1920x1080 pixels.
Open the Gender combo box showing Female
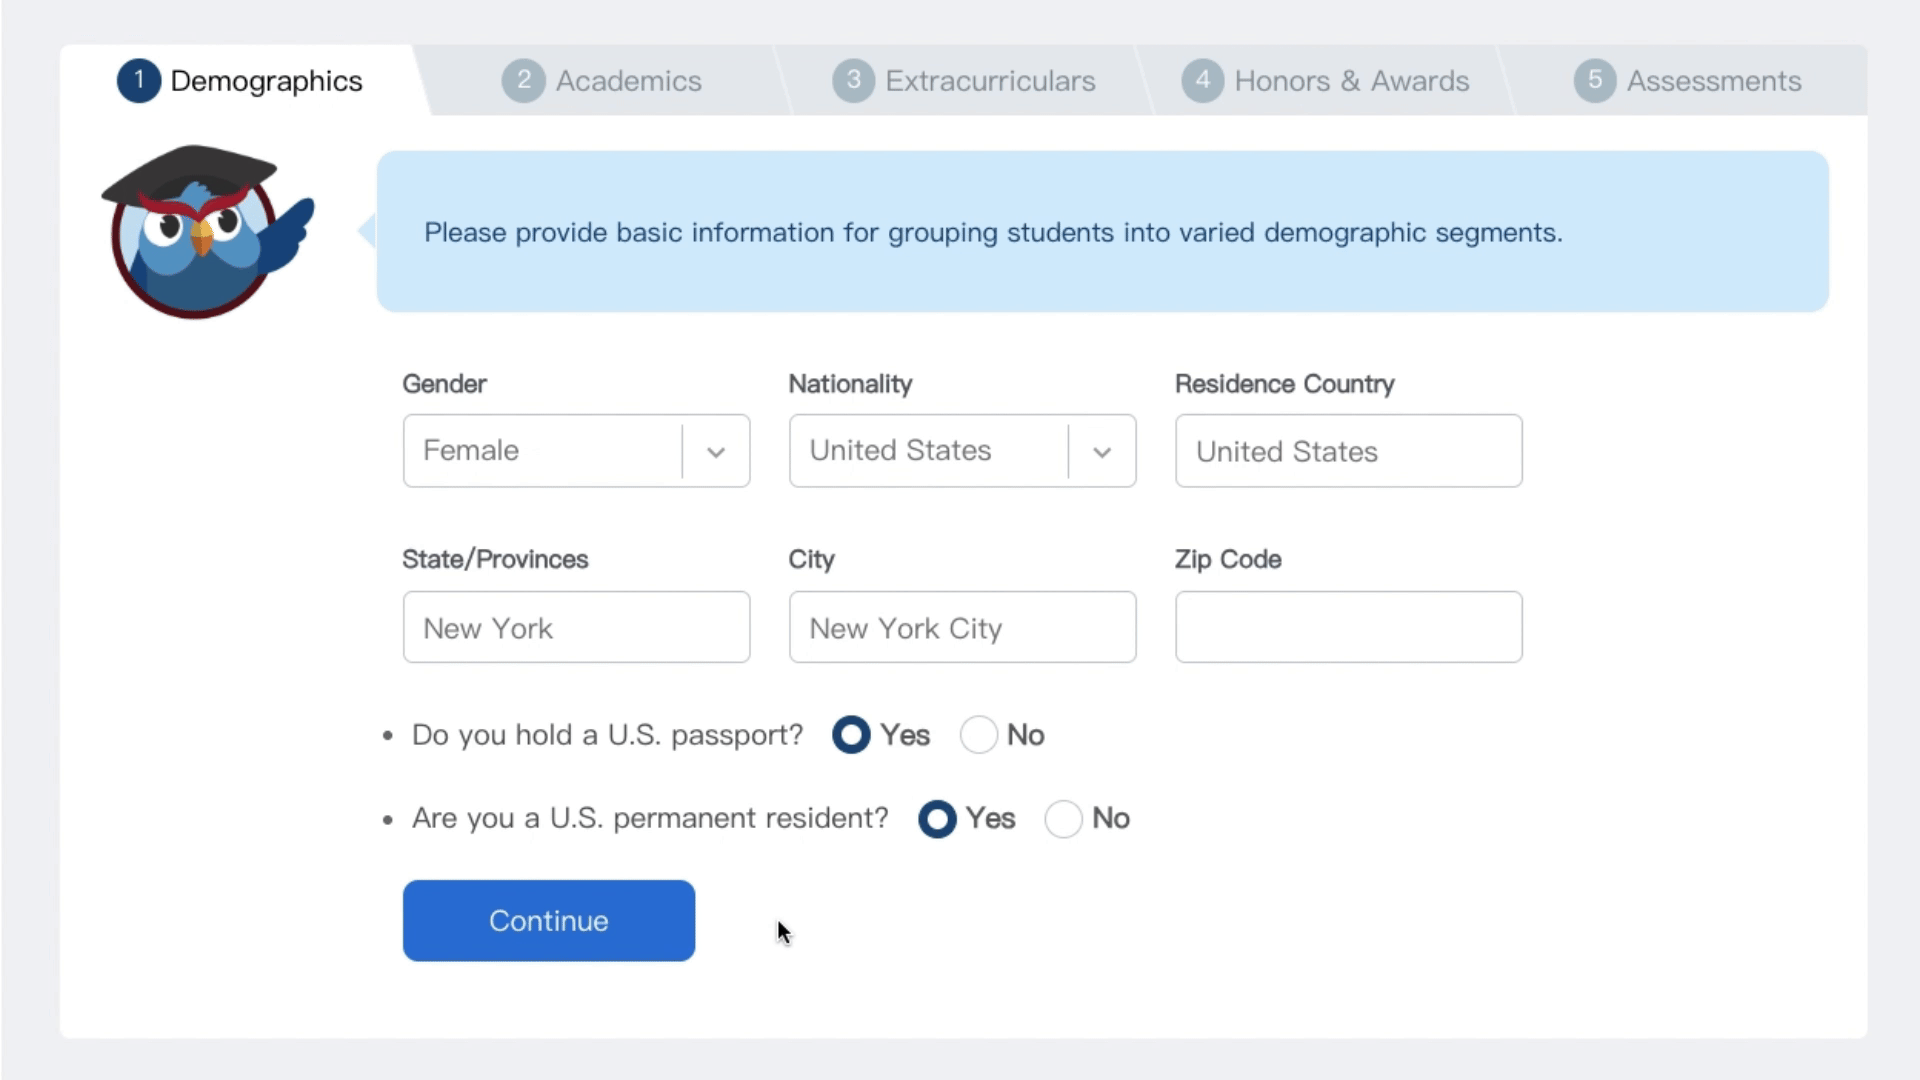(x=576, y=451)
